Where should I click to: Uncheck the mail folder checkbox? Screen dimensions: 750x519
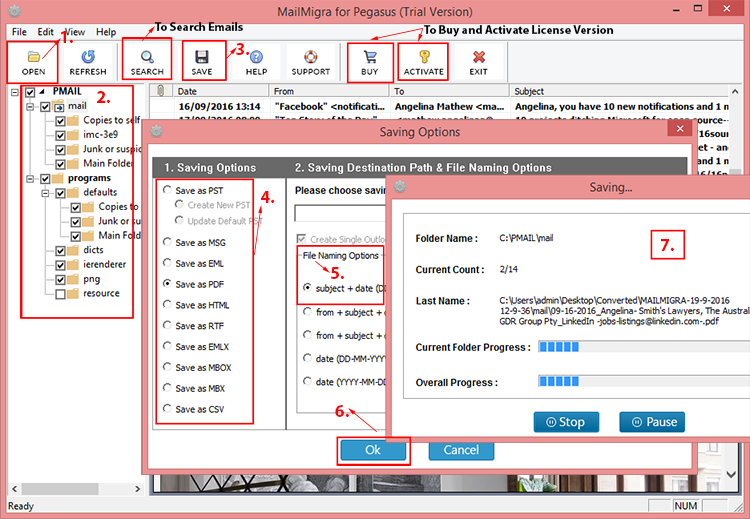(x=45, y=107)
